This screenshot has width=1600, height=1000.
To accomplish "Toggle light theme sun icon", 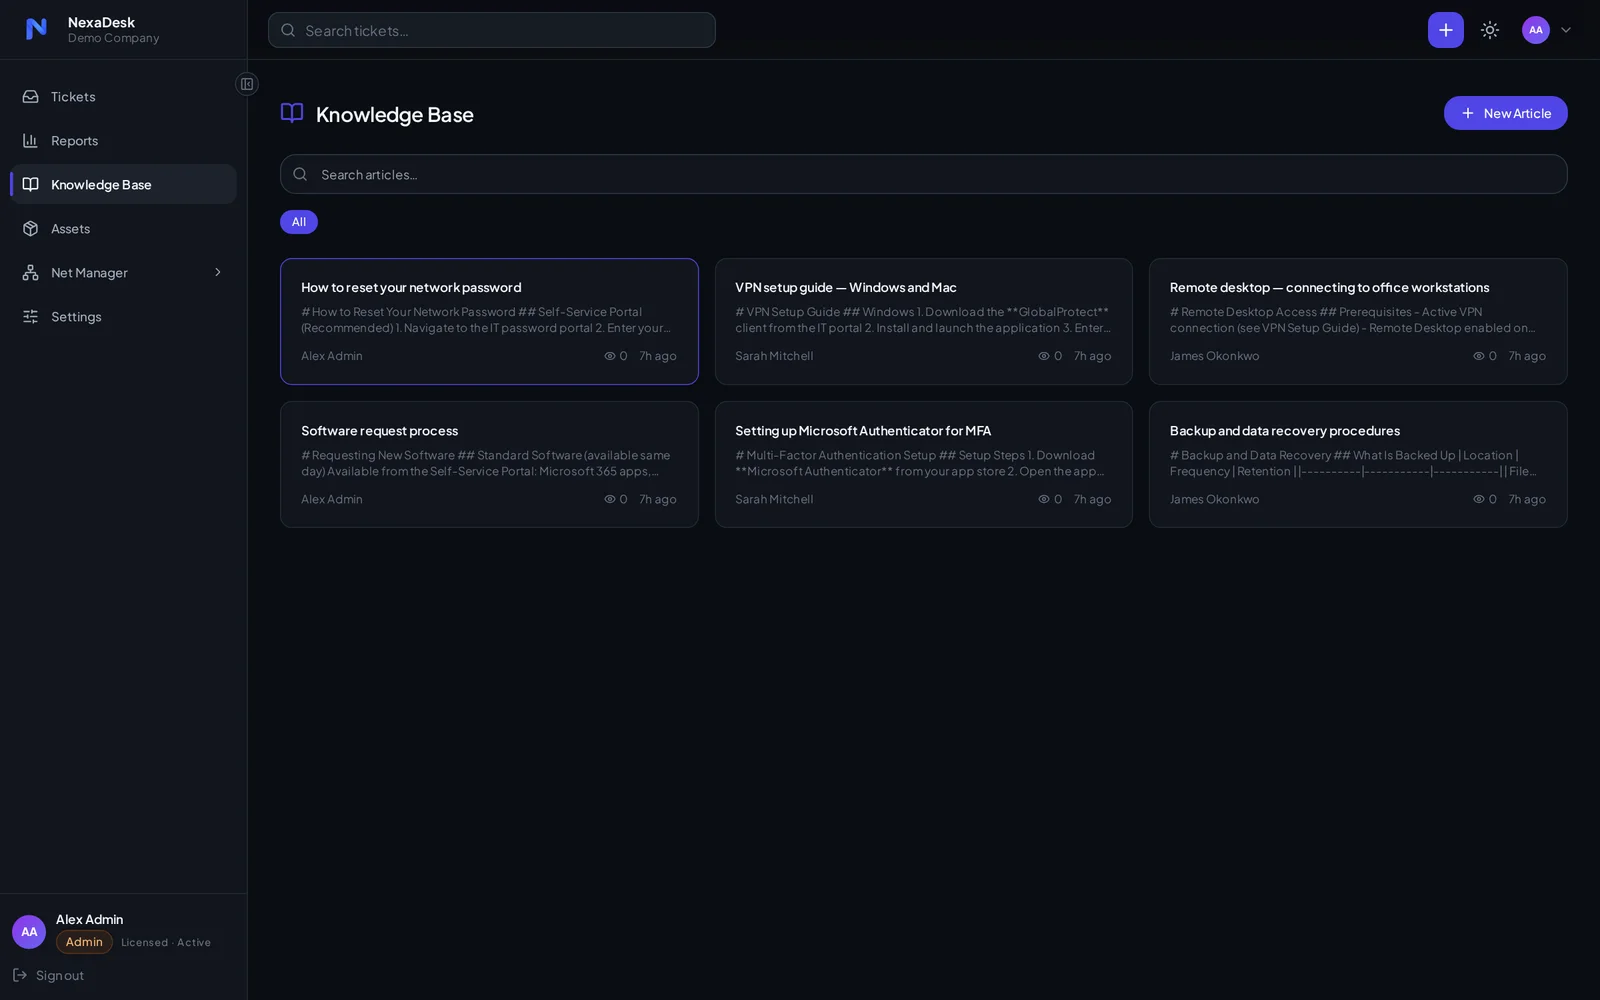I will [1490, 30].
